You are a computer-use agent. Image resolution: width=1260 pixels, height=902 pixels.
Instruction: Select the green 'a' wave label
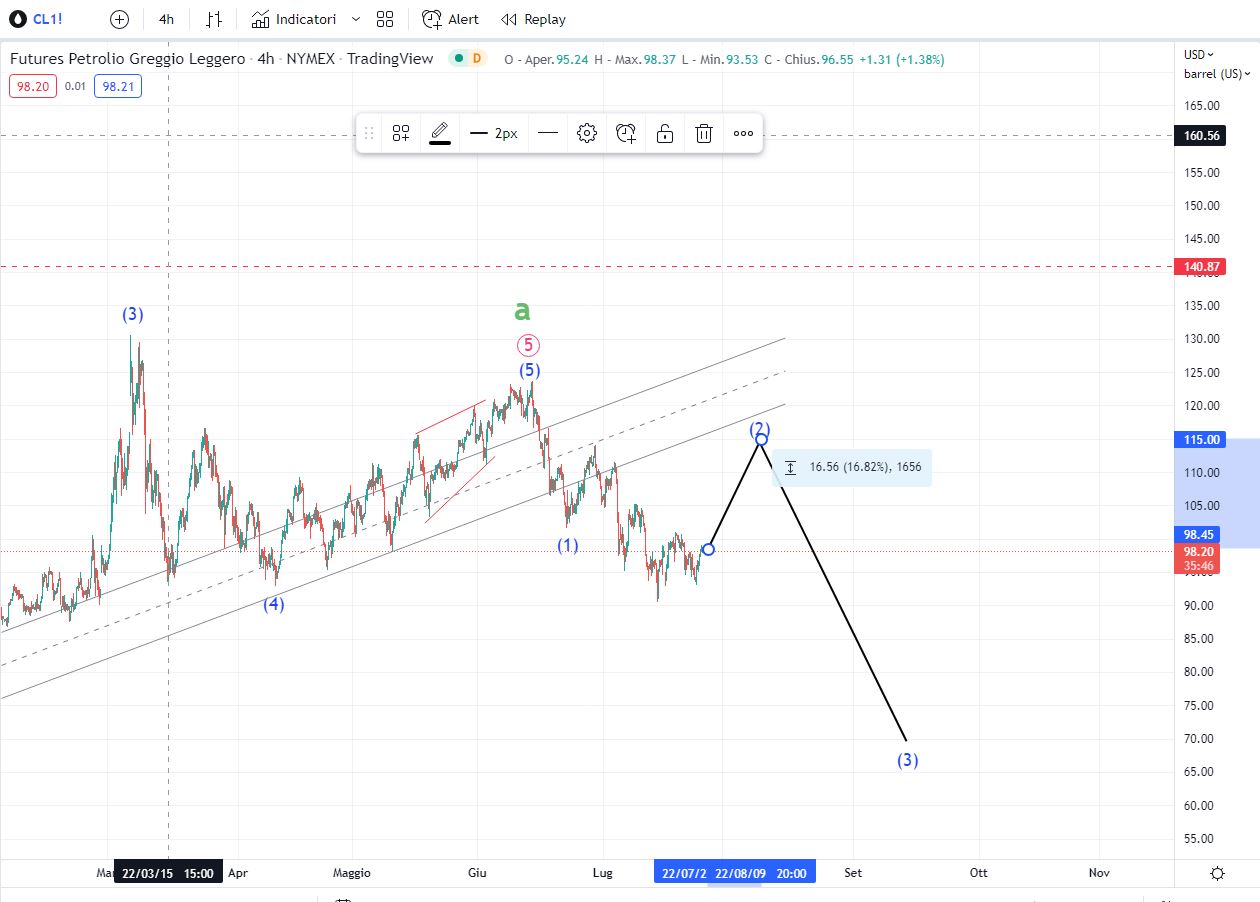[x=522, y=311]
